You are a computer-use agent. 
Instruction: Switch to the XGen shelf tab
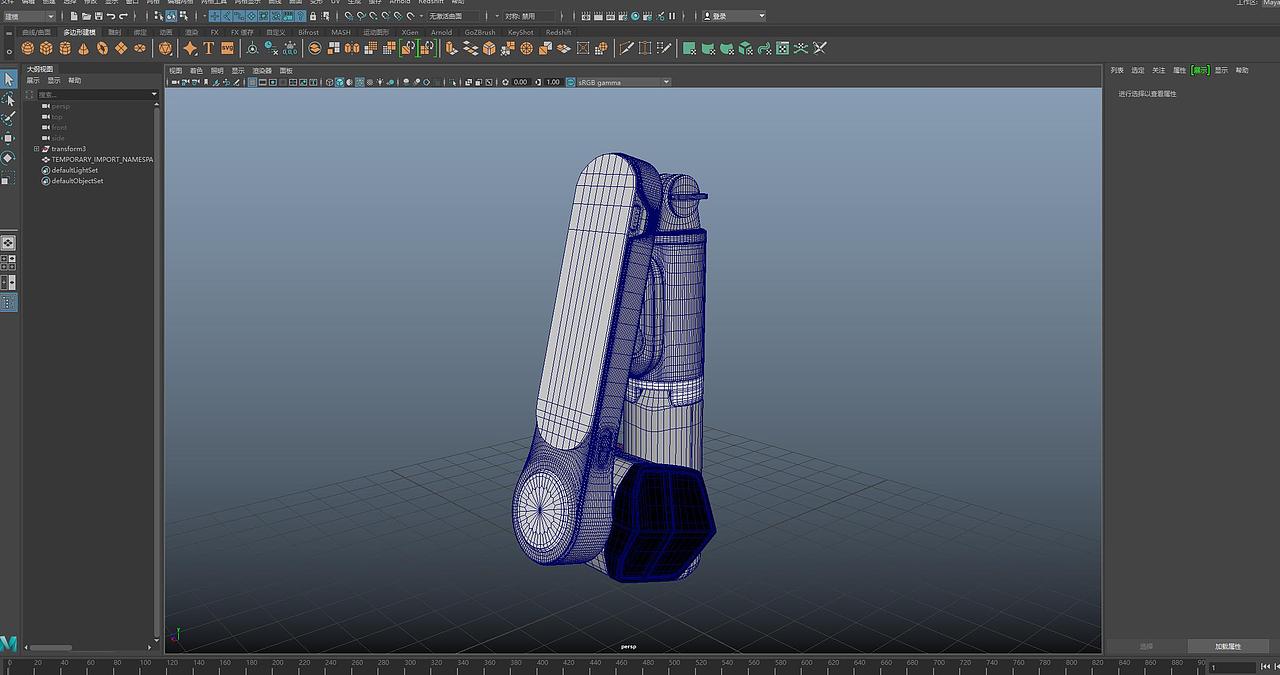(410, 32)
